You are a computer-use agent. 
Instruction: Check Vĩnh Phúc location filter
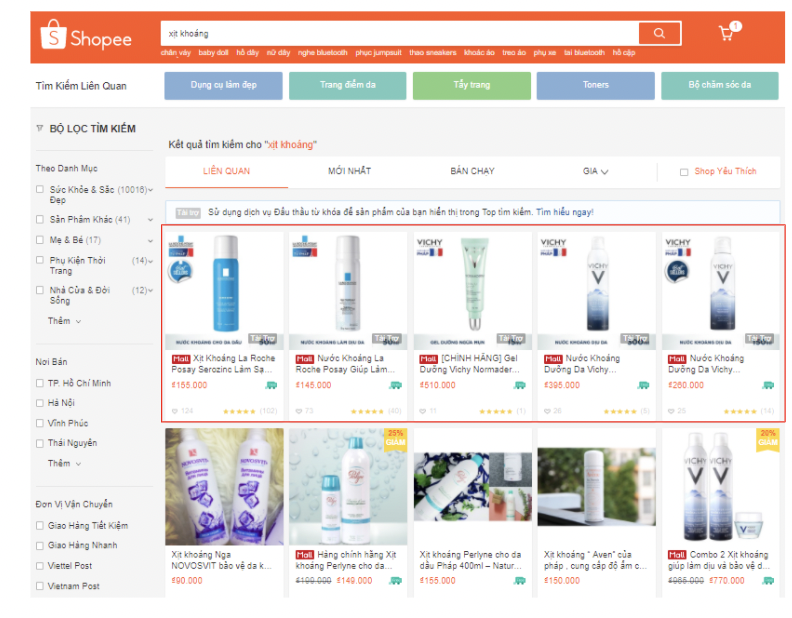[40, 423]
